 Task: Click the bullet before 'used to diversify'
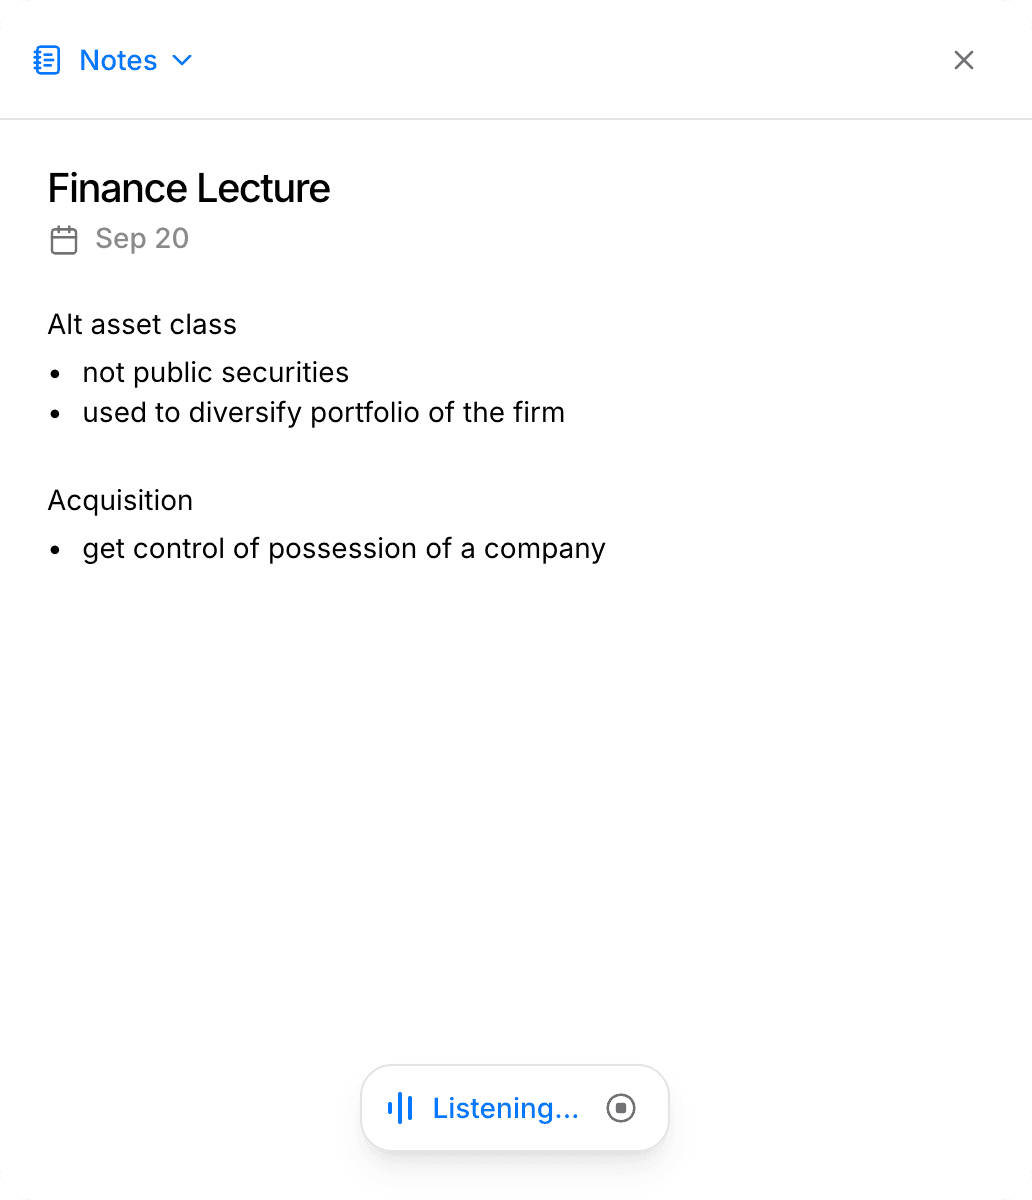pos(56,414)
